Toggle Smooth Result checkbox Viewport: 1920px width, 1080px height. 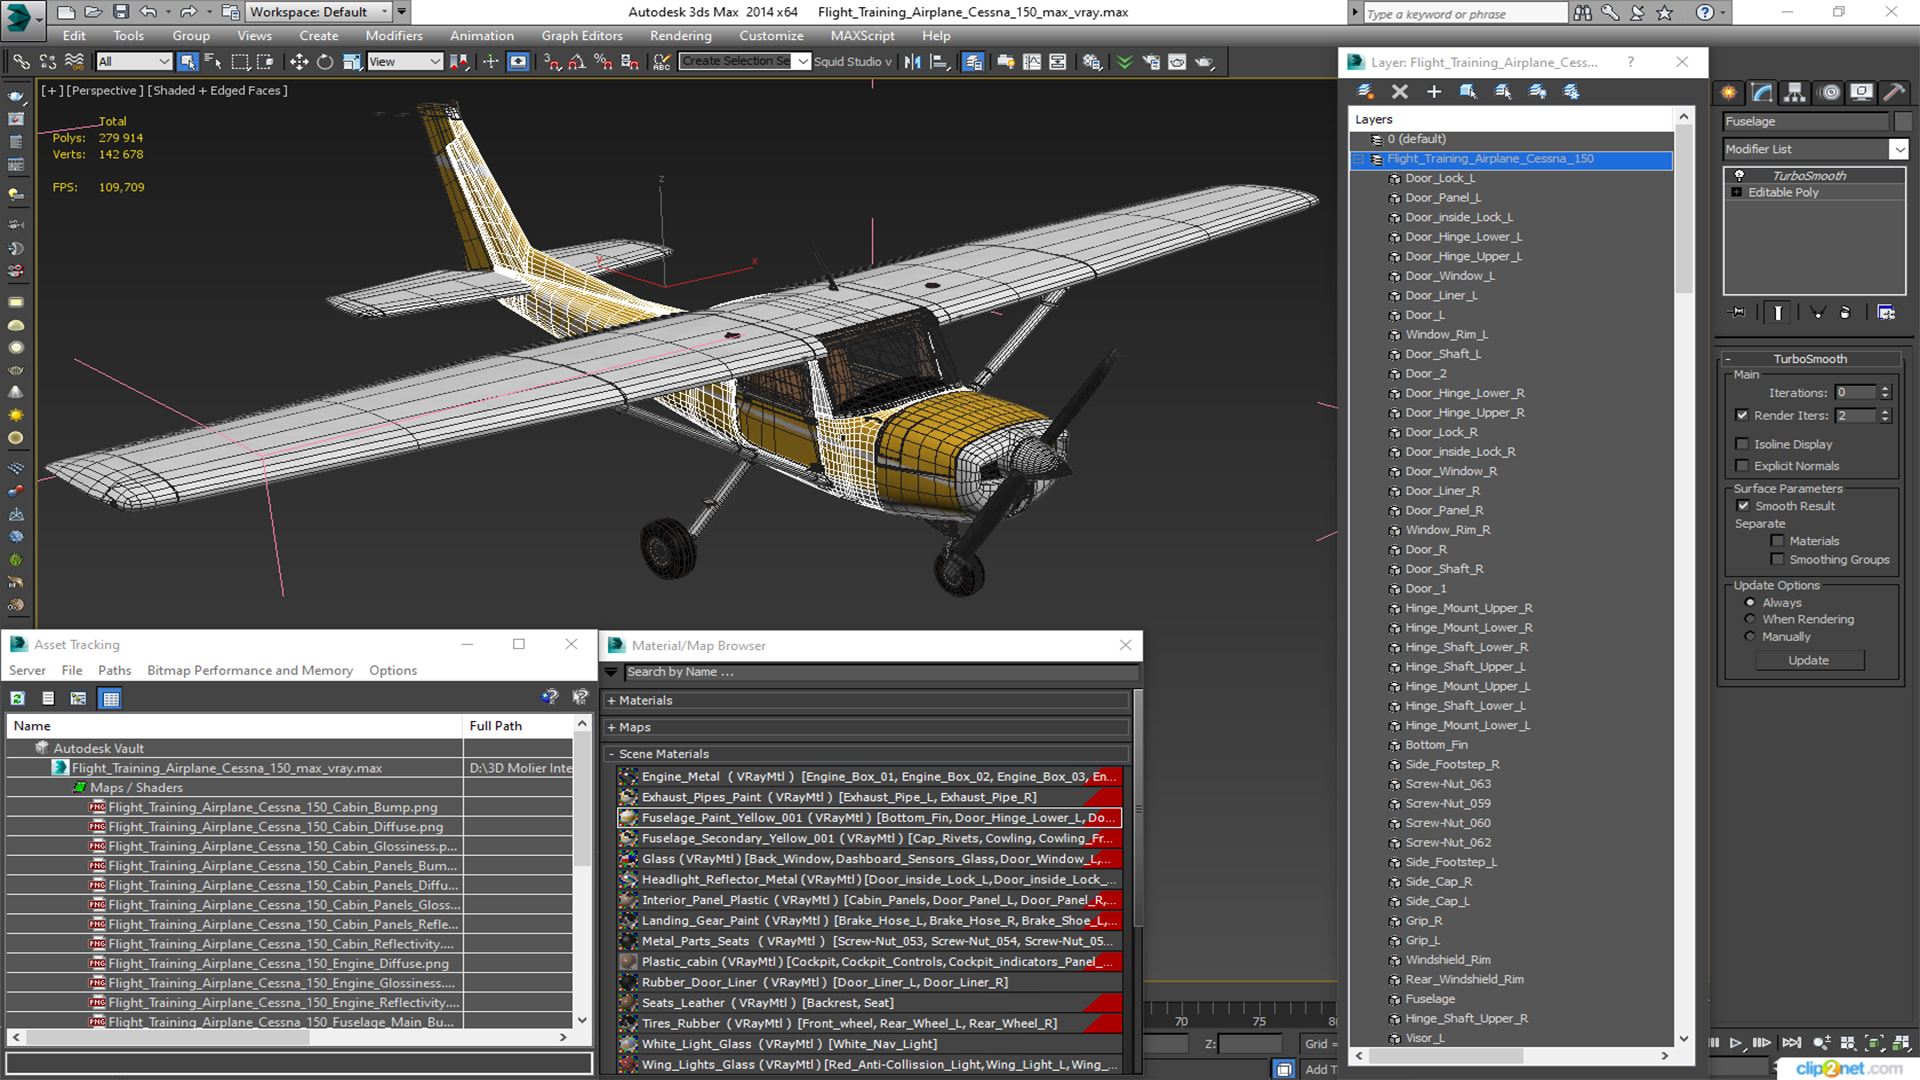coord(1743,506)
